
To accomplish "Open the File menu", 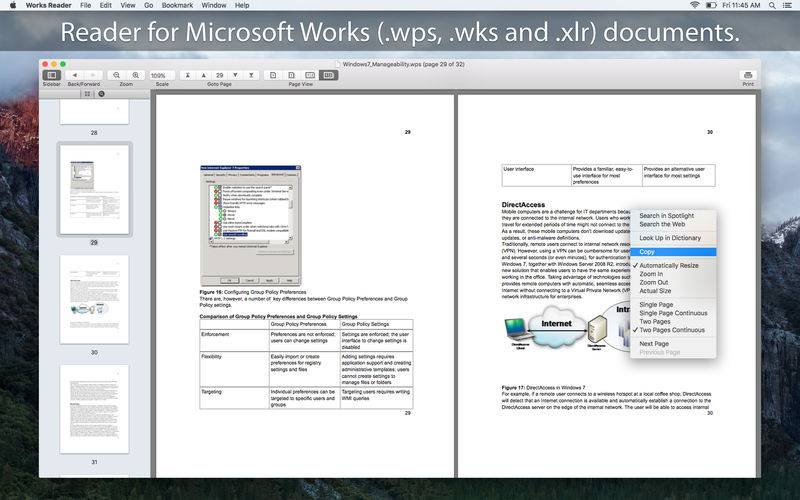I will [x=86, y=5].
